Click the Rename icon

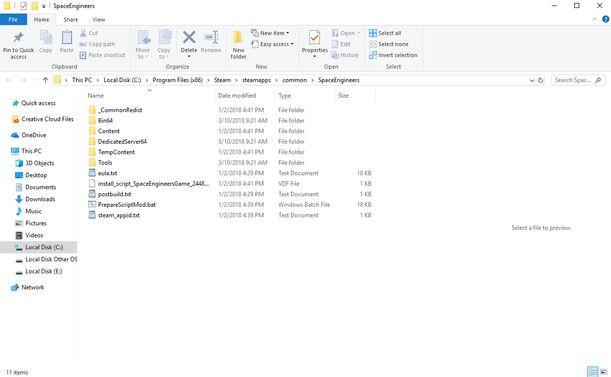click(x=211, y=37)
